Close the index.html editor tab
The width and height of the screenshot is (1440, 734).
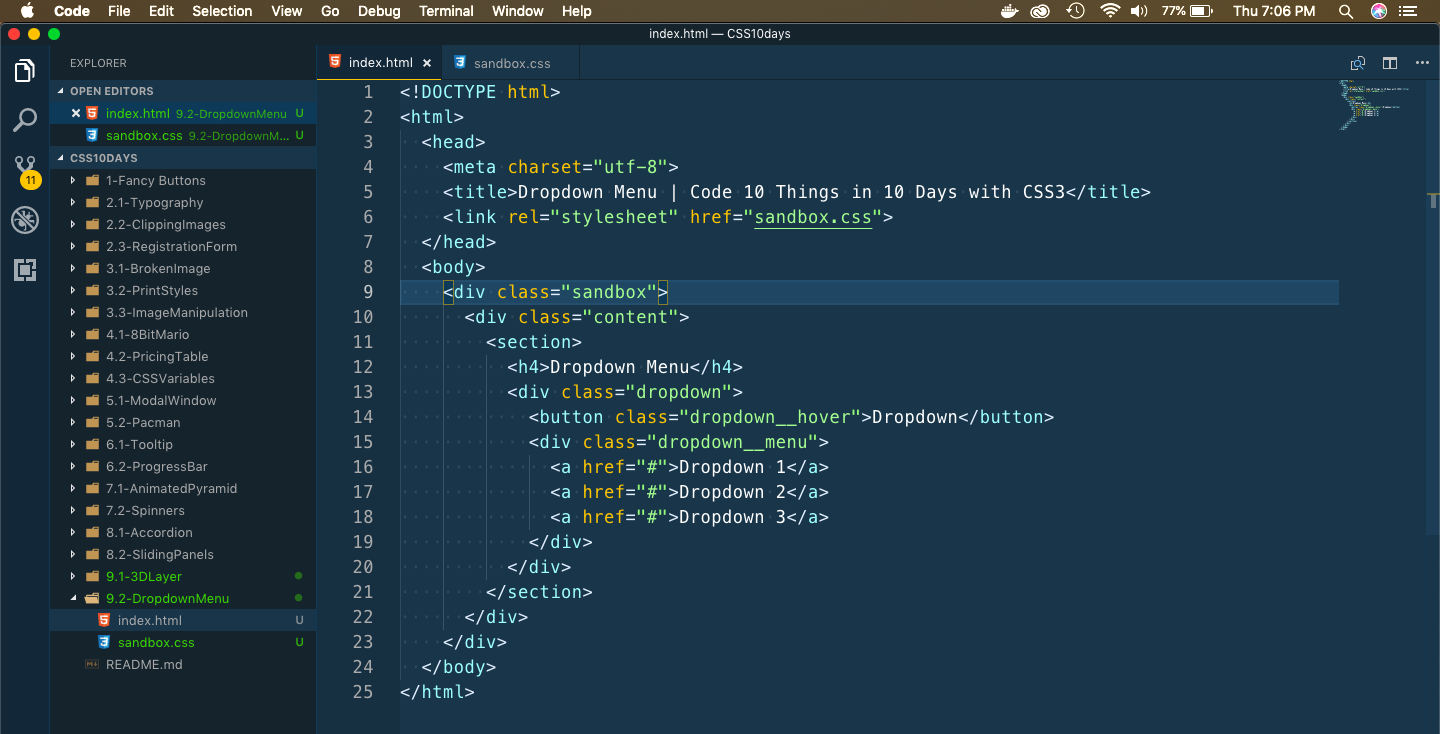427,63
